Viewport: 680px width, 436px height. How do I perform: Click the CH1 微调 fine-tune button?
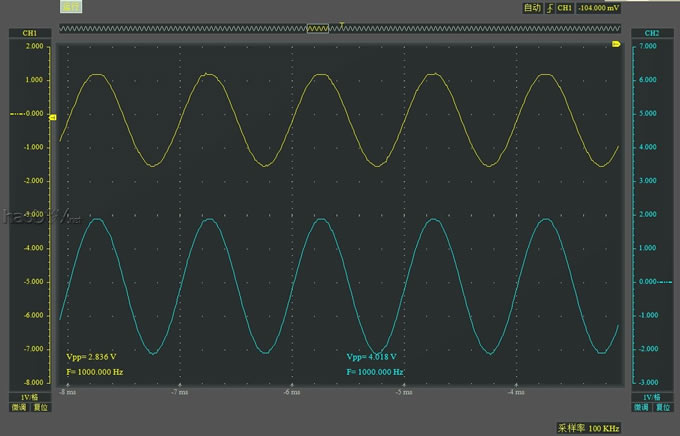pyautogui.click(x=18, y=407)
